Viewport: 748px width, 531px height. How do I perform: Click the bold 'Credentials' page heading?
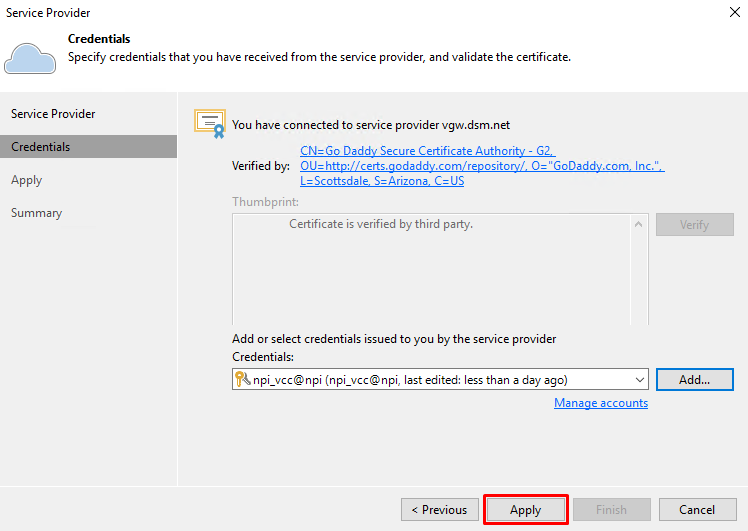click(x=99, y=39)
